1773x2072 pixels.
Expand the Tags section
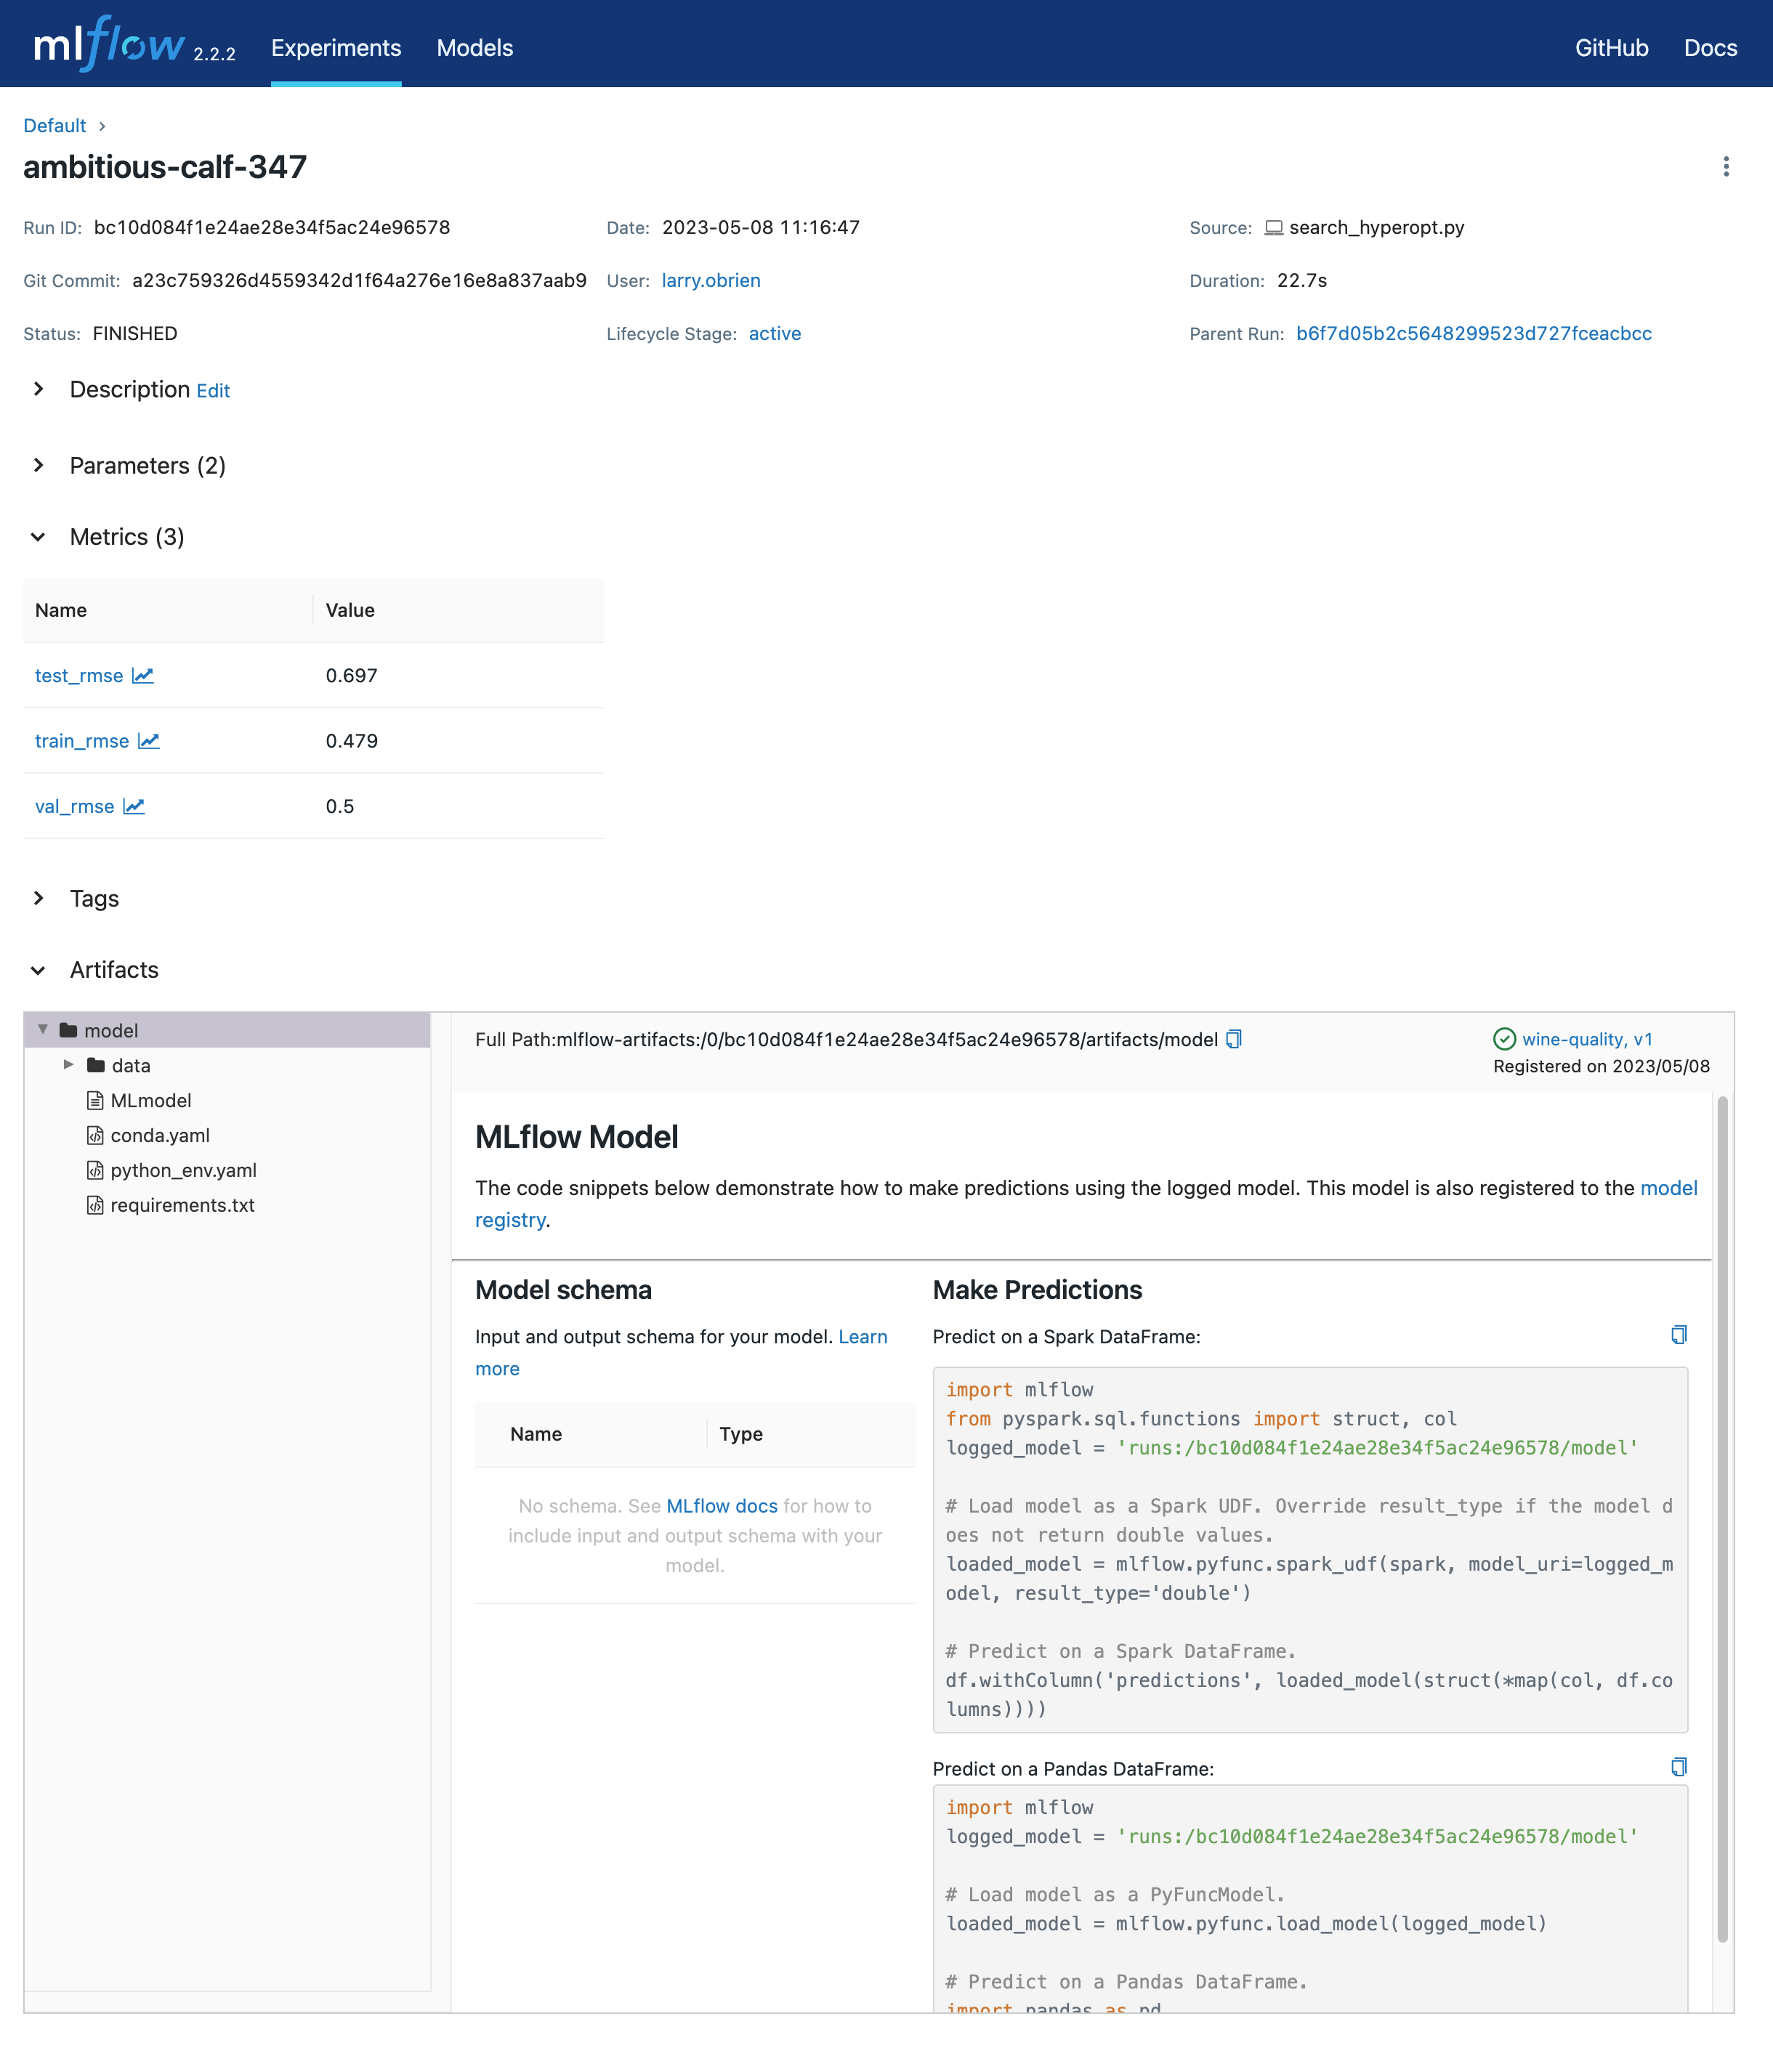tap(39, 898)
